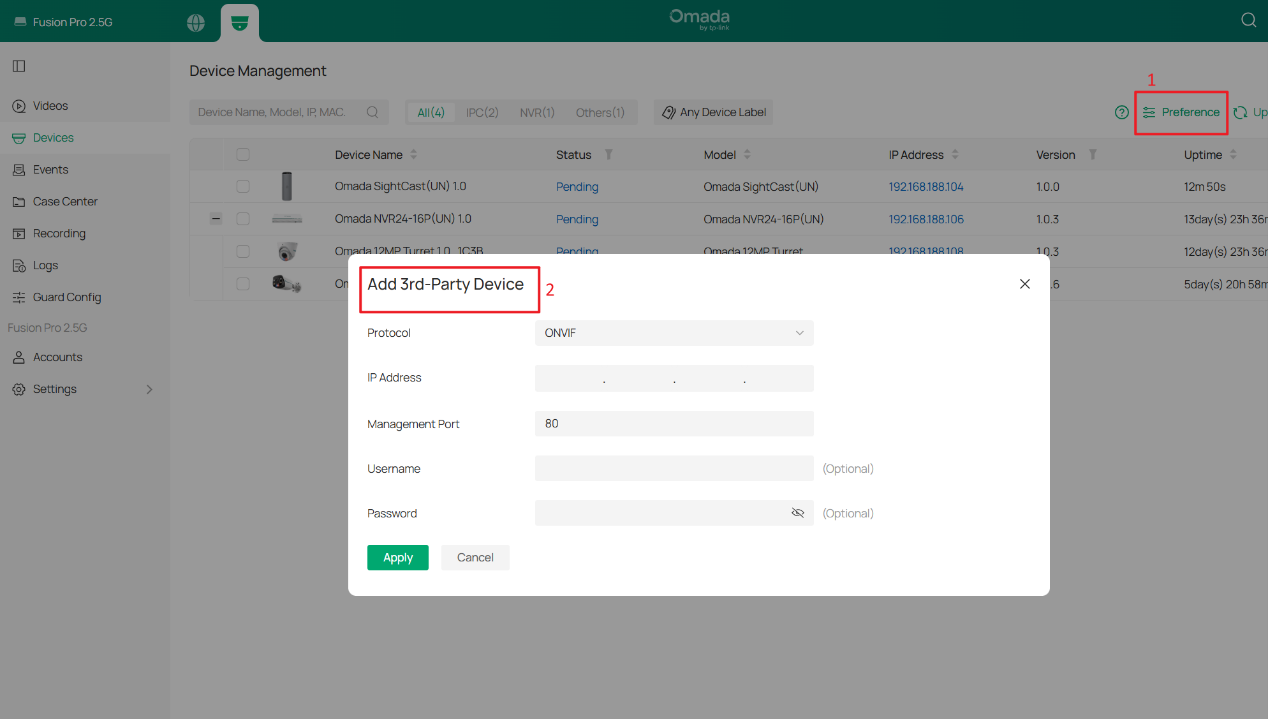1268x719 pixels.
Task: Sort by Uptime column arrows
Action: (x=1233, y=155)
